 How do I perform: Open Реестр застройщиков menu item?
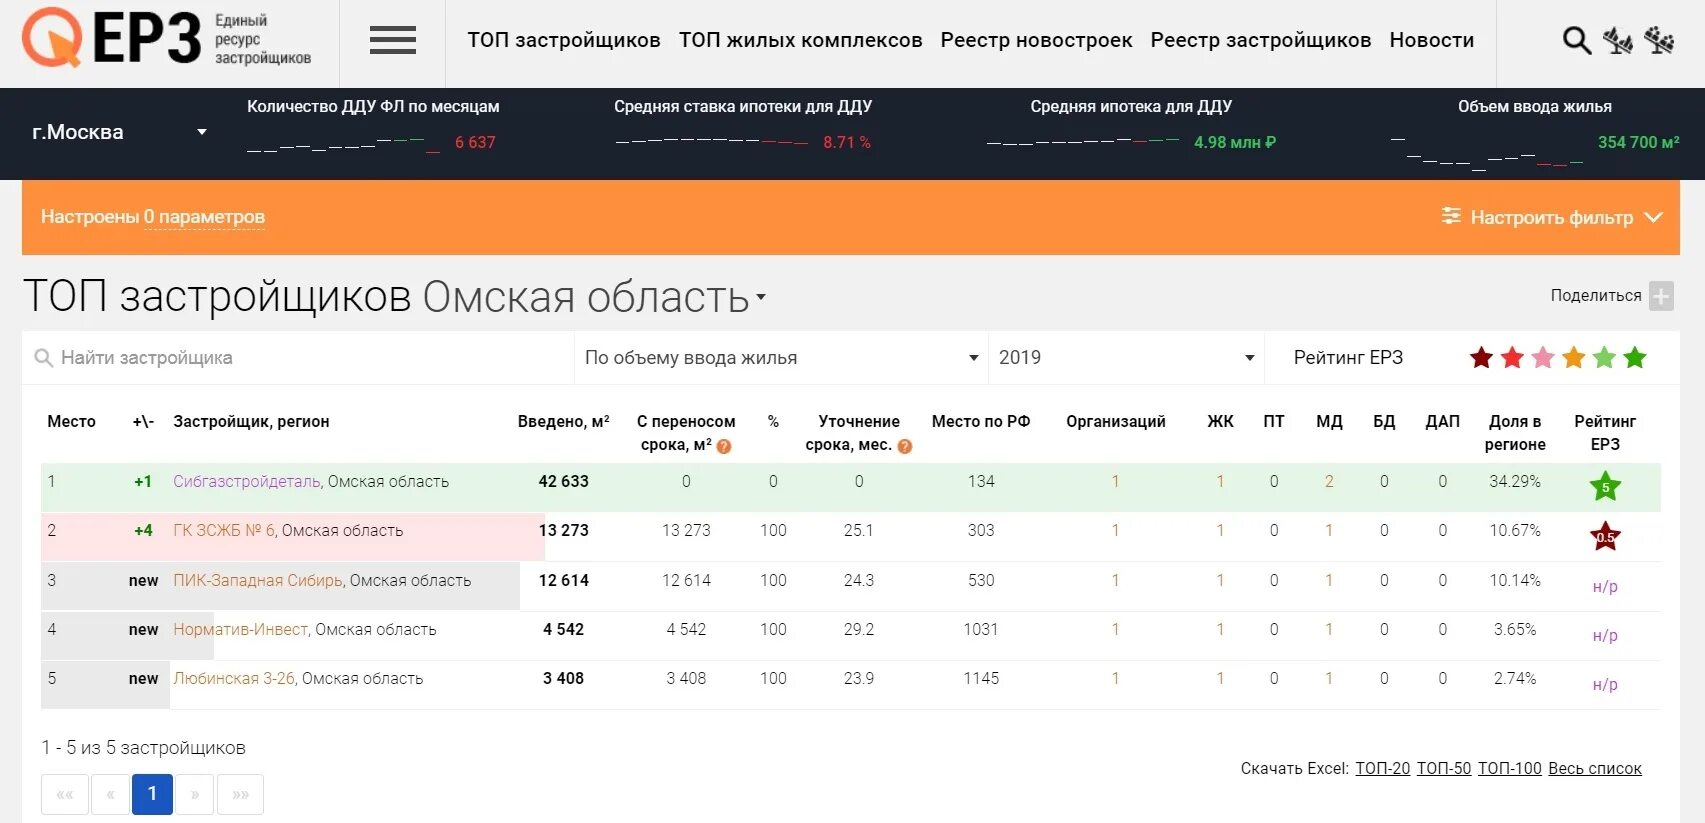pyautogui.click(x=1261, y=40)
